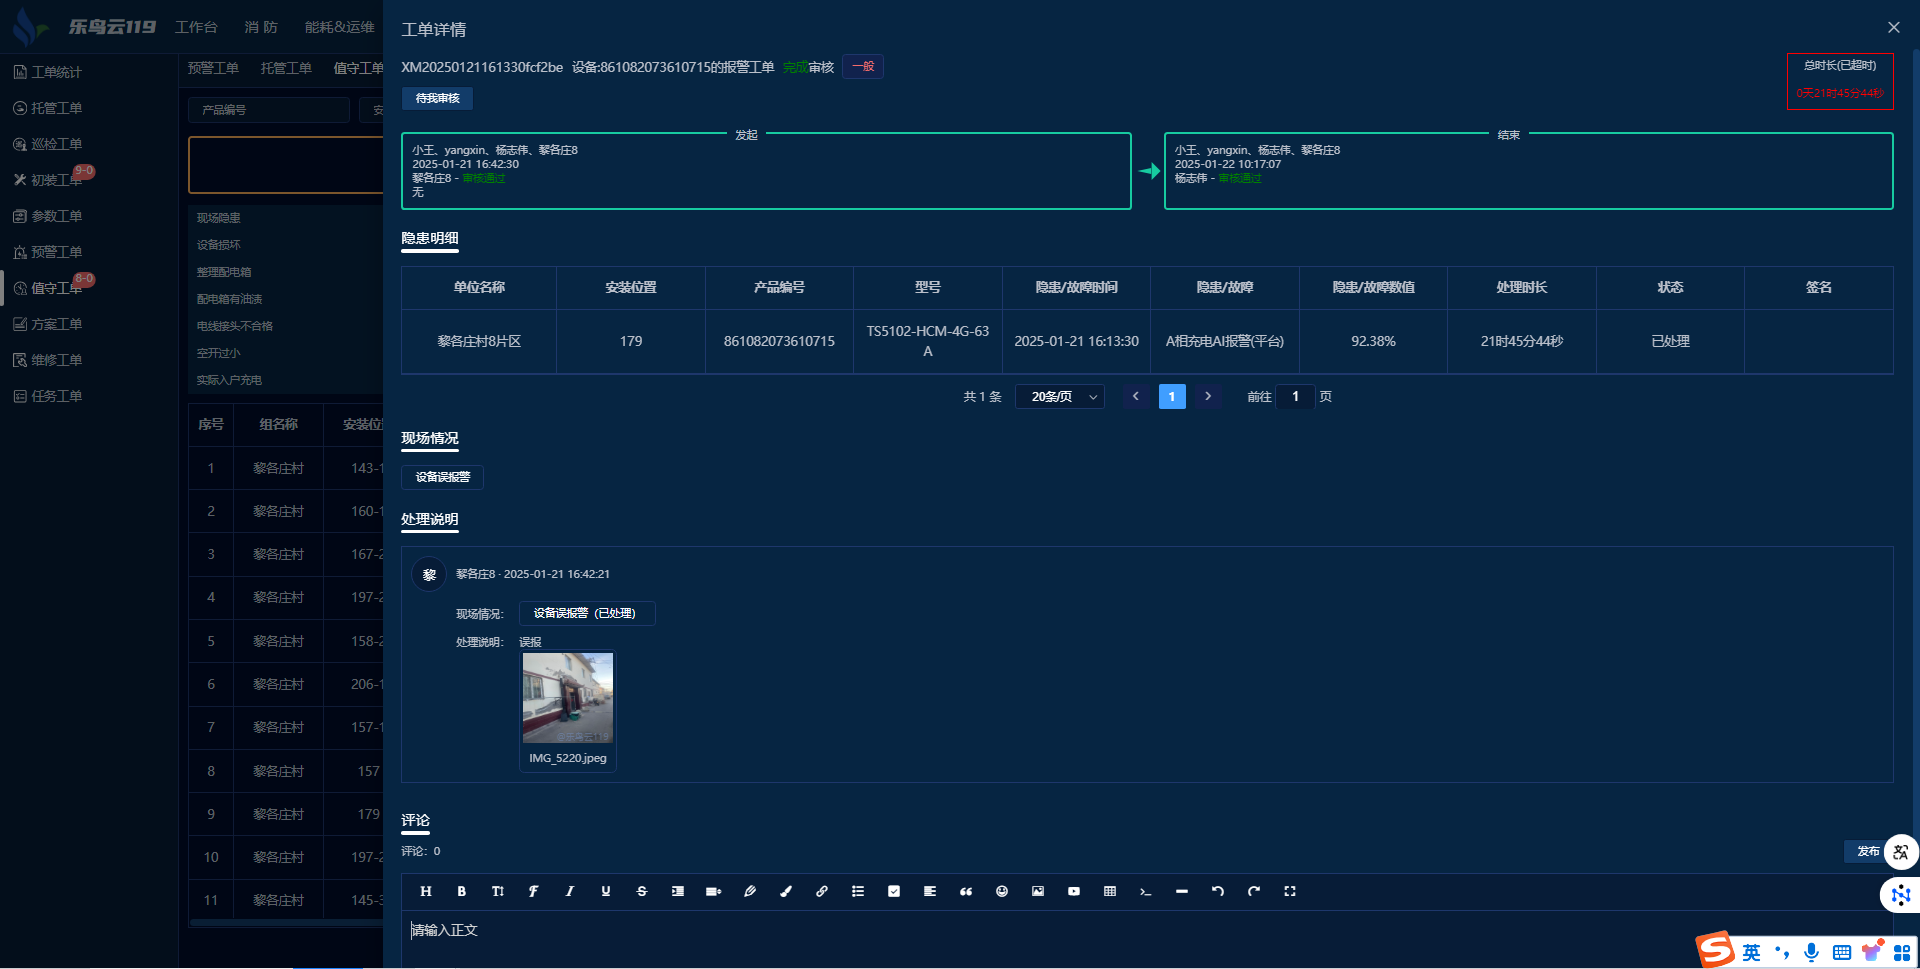Toggle strikethrough text formatting
Screen dimensions: 1920x969
click(641, 891)
